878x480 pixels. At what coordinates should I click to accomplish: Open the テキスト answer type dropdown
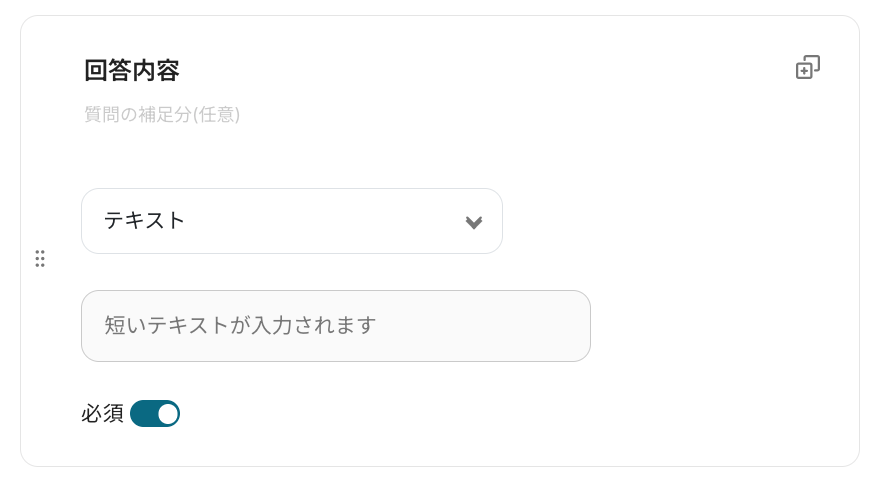[291, 221]
